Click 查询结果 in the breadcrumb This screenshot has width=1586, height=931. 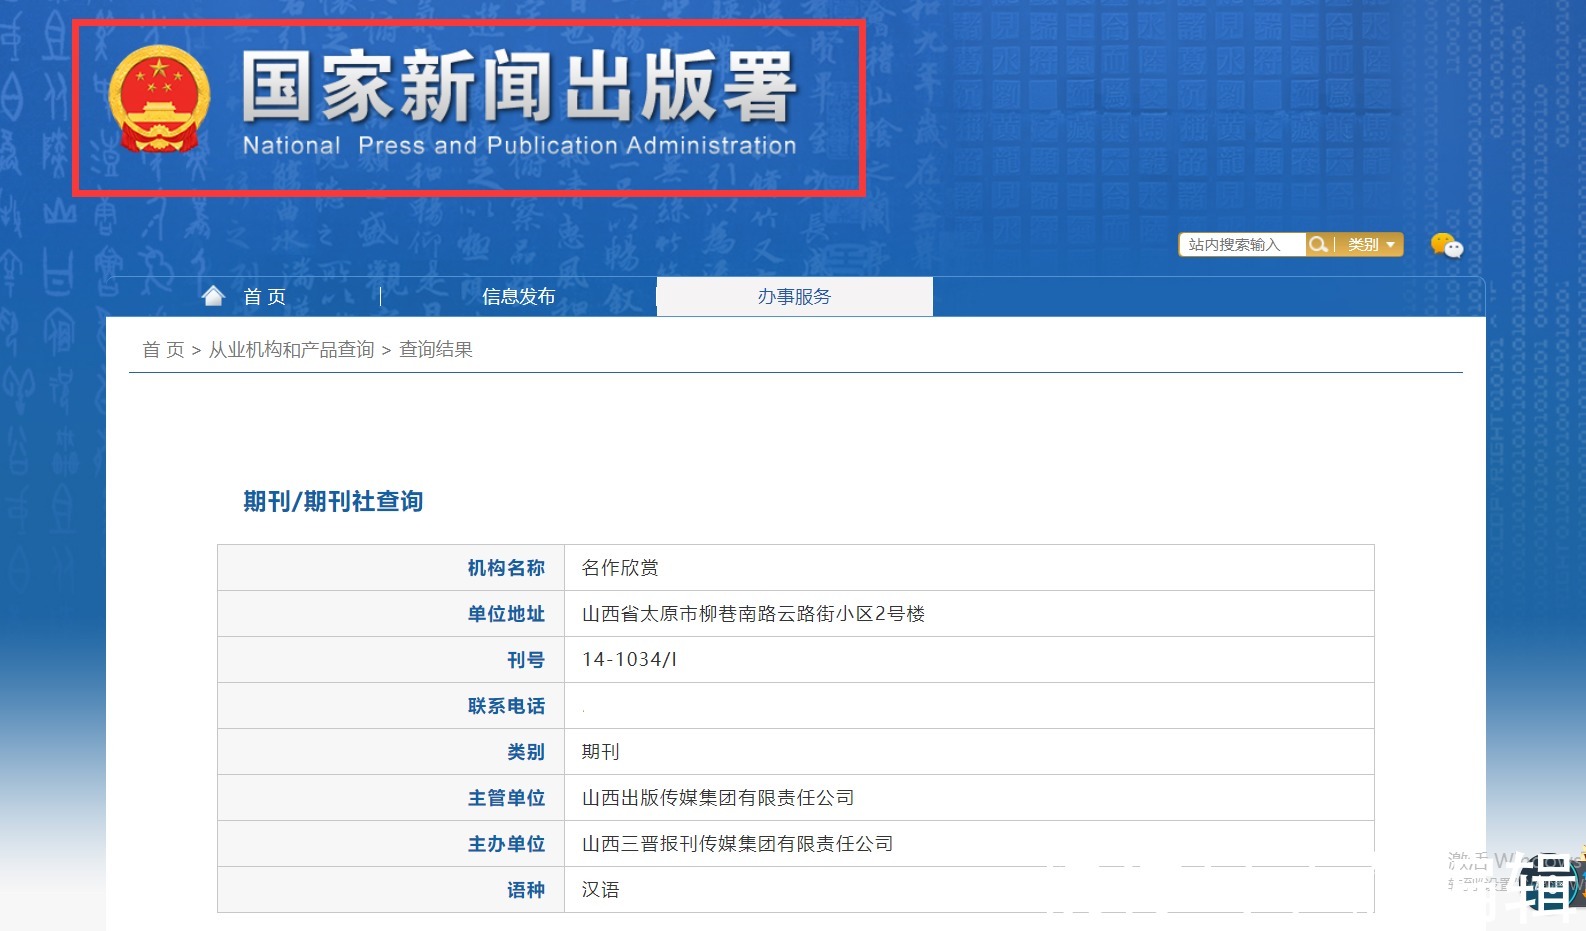coord(436,350)
